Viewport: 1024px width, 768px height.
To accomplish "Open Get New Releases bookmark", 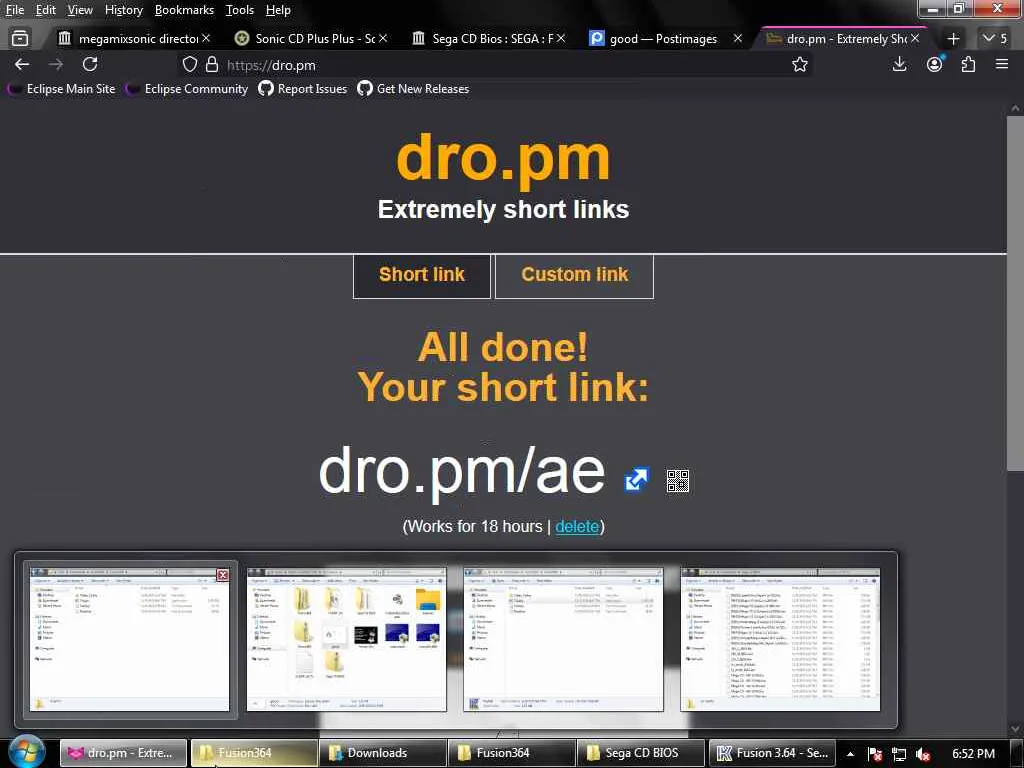I will click(x=413, y=89).
